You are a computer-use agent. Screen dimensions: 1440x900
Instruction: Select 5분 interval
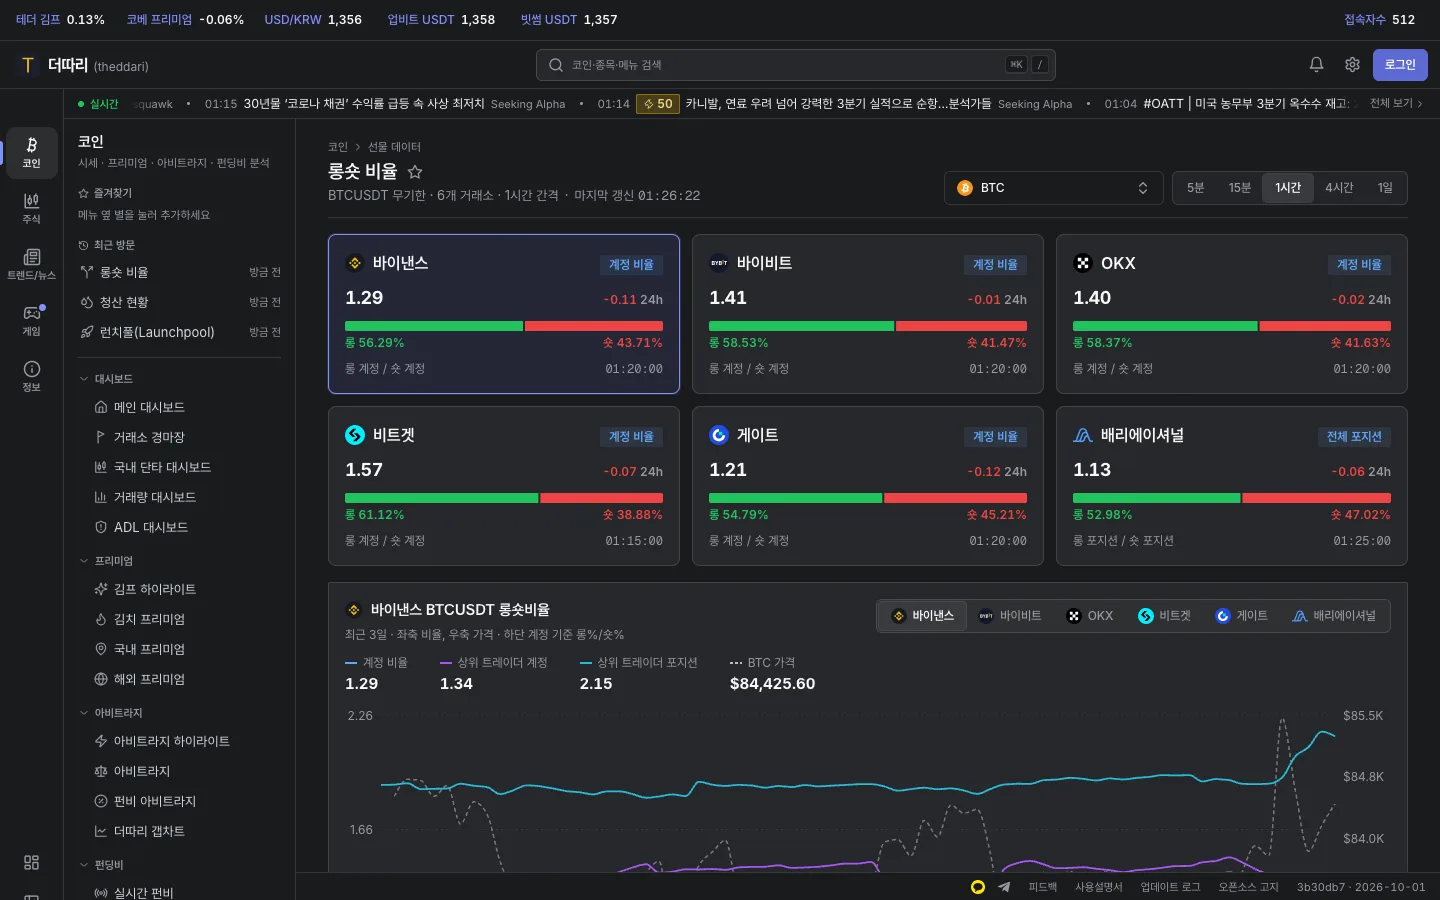click(1195, 188)
